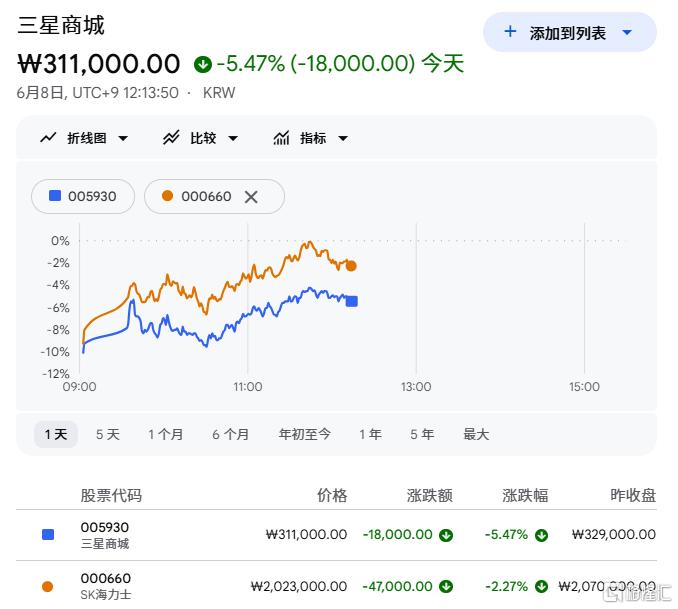Switch to the 最大 time range
Image resolution: width=678 pixels, height=609 pixels.
(x=476, y=434)
